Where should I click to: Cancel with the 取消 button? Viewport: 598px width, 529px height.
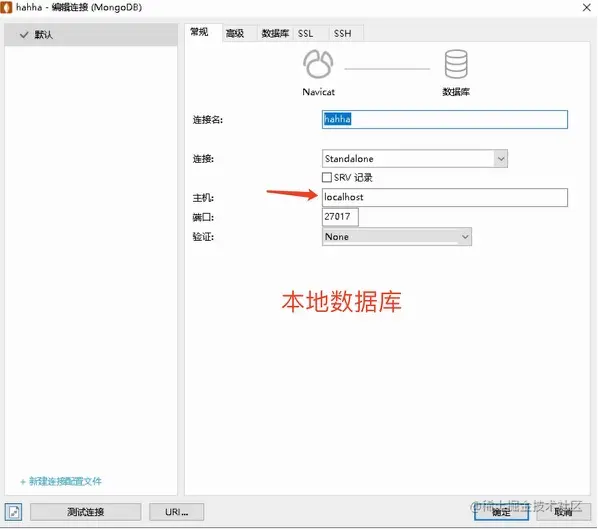point(563,512)
